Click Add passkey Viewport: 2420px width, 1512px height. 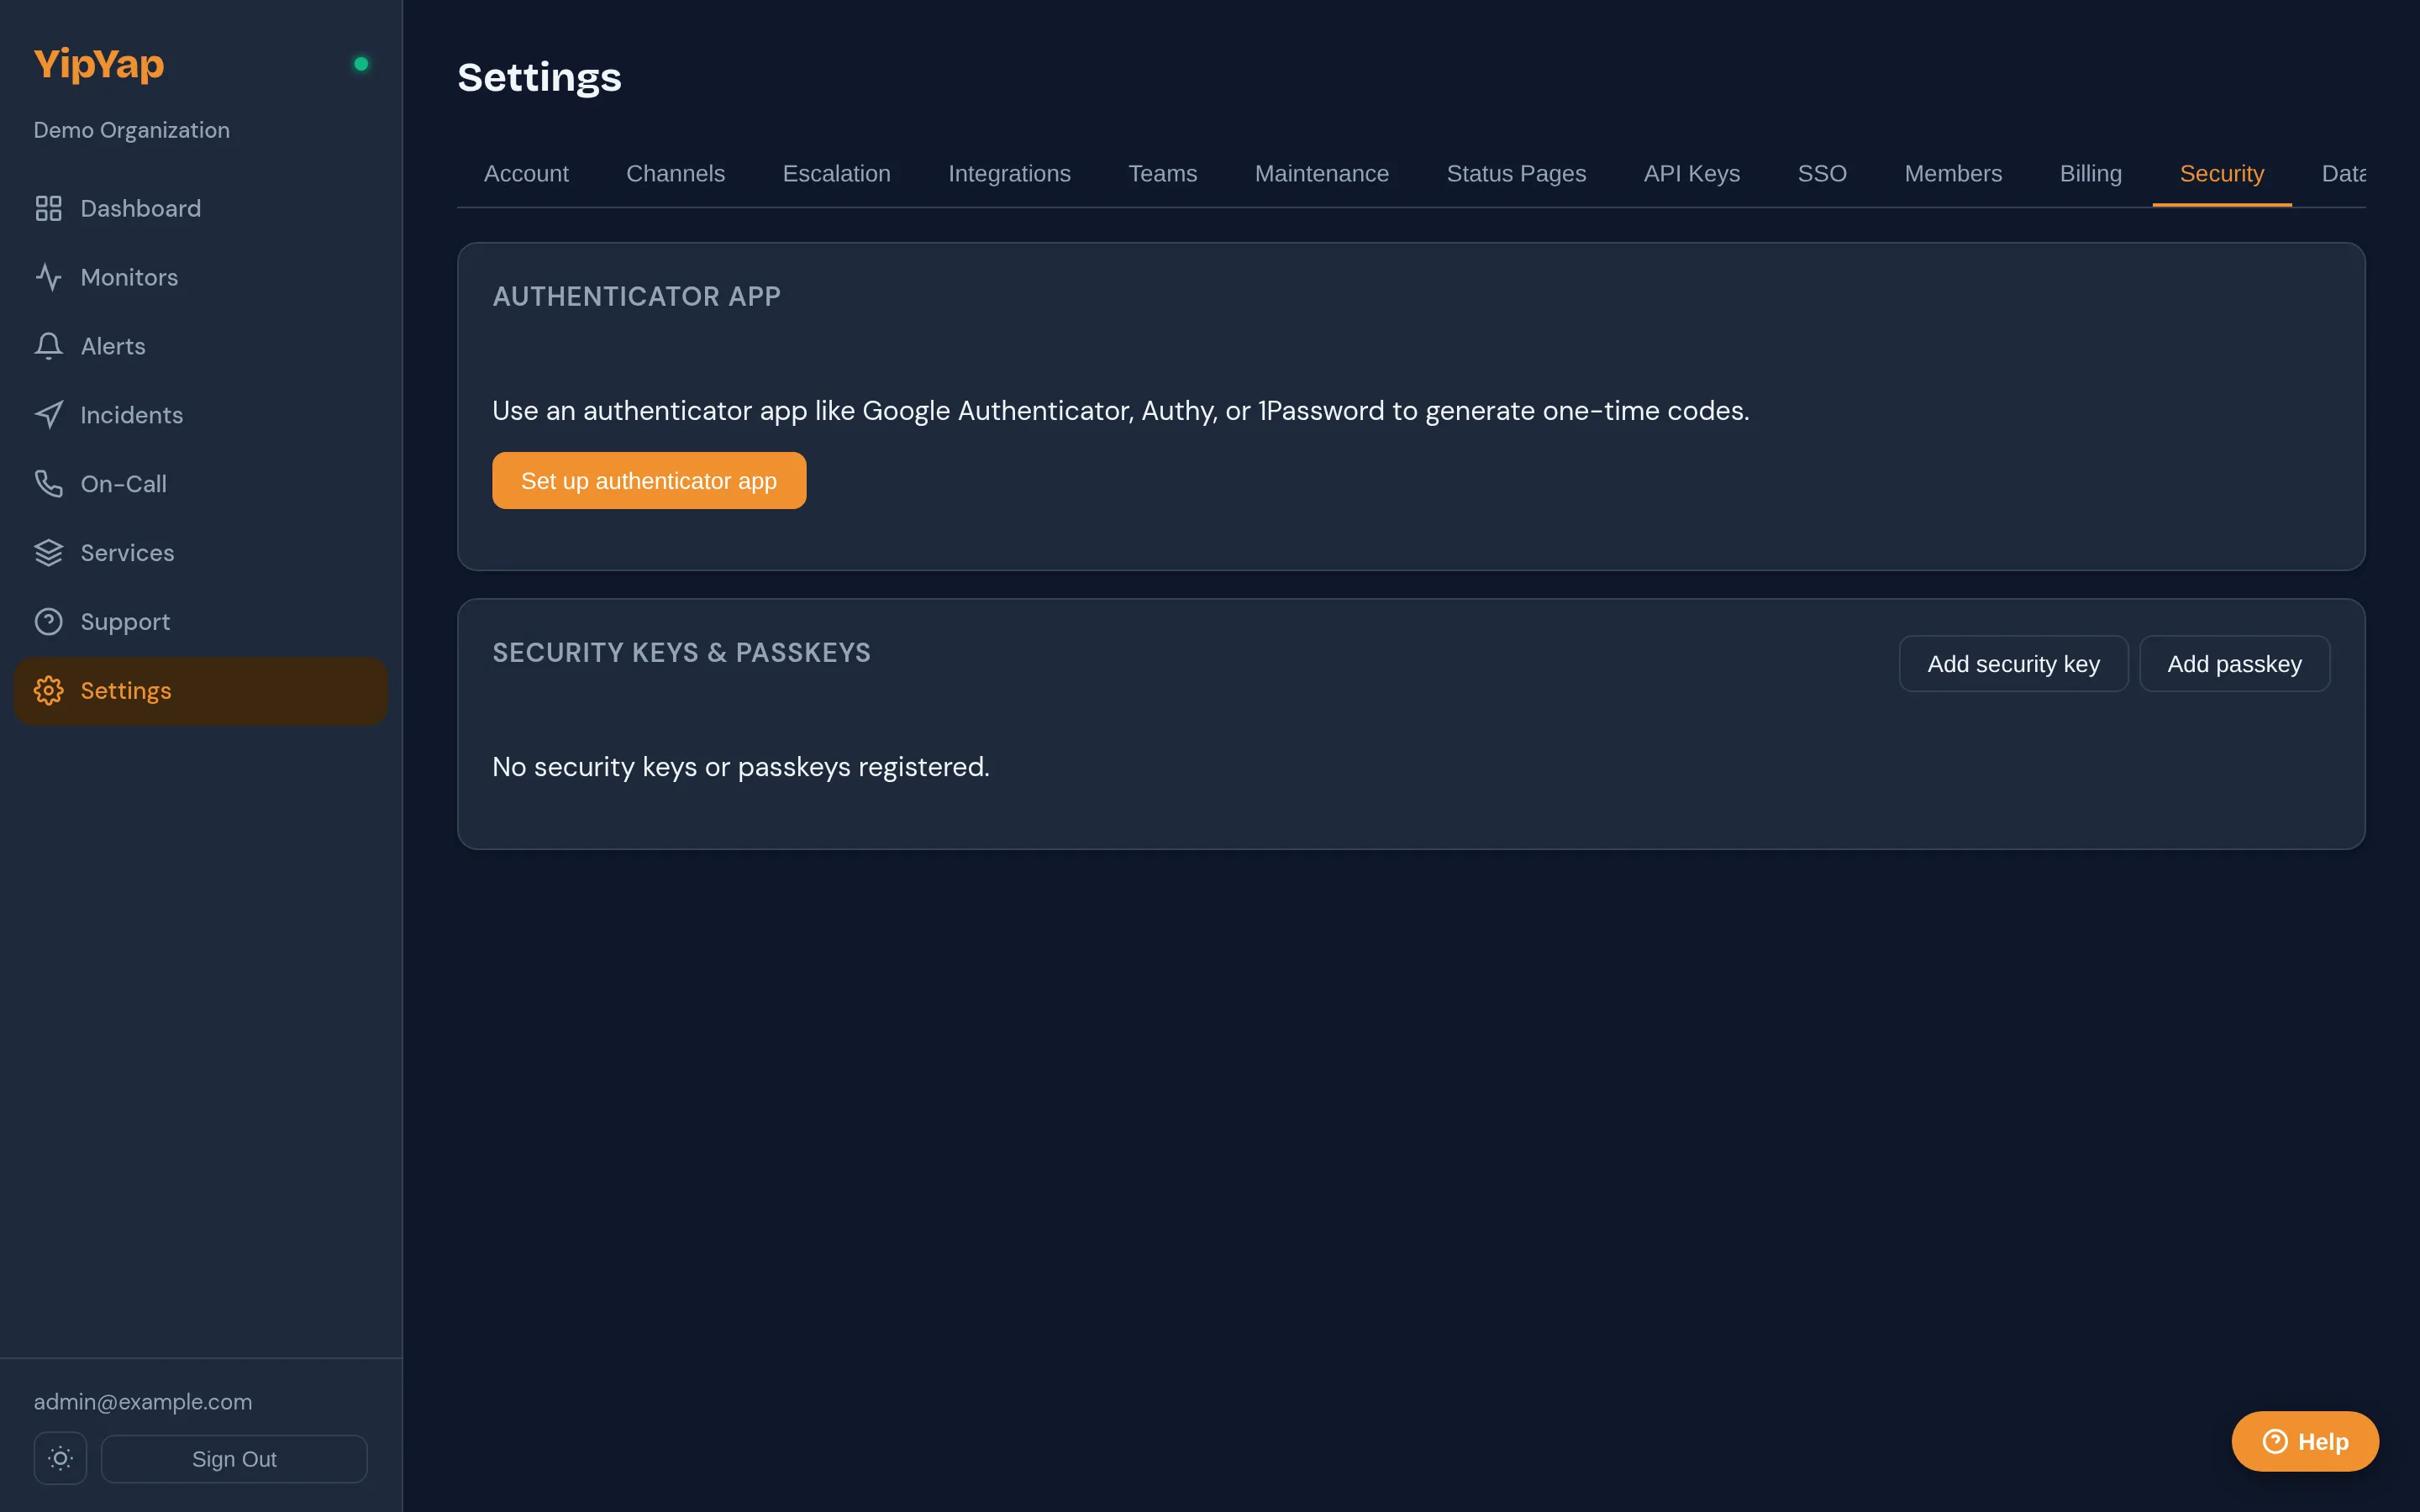pos(2235,663)
